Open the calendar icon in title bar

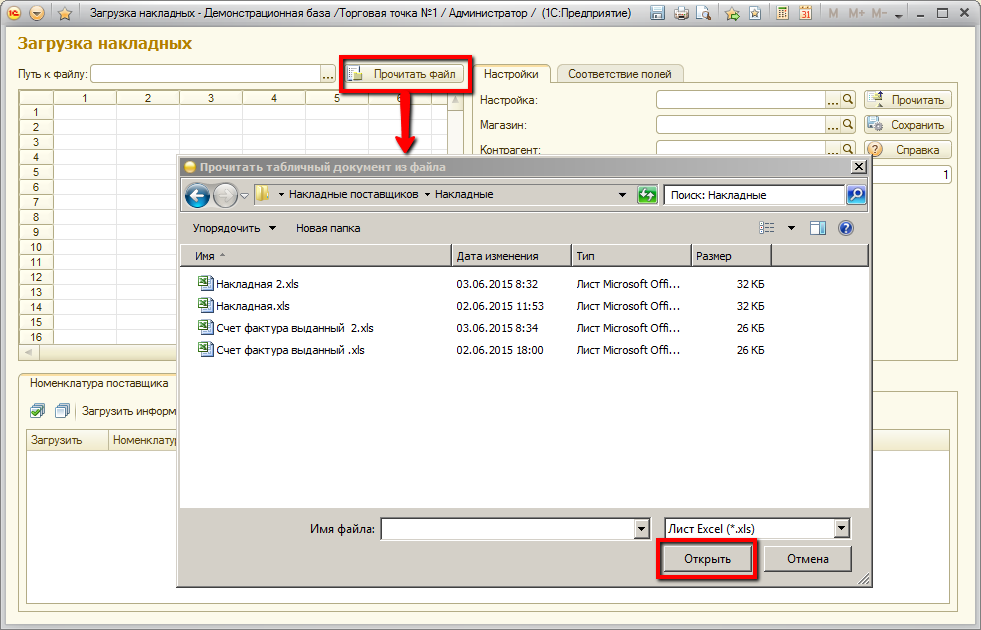click(x=804, y=14)
